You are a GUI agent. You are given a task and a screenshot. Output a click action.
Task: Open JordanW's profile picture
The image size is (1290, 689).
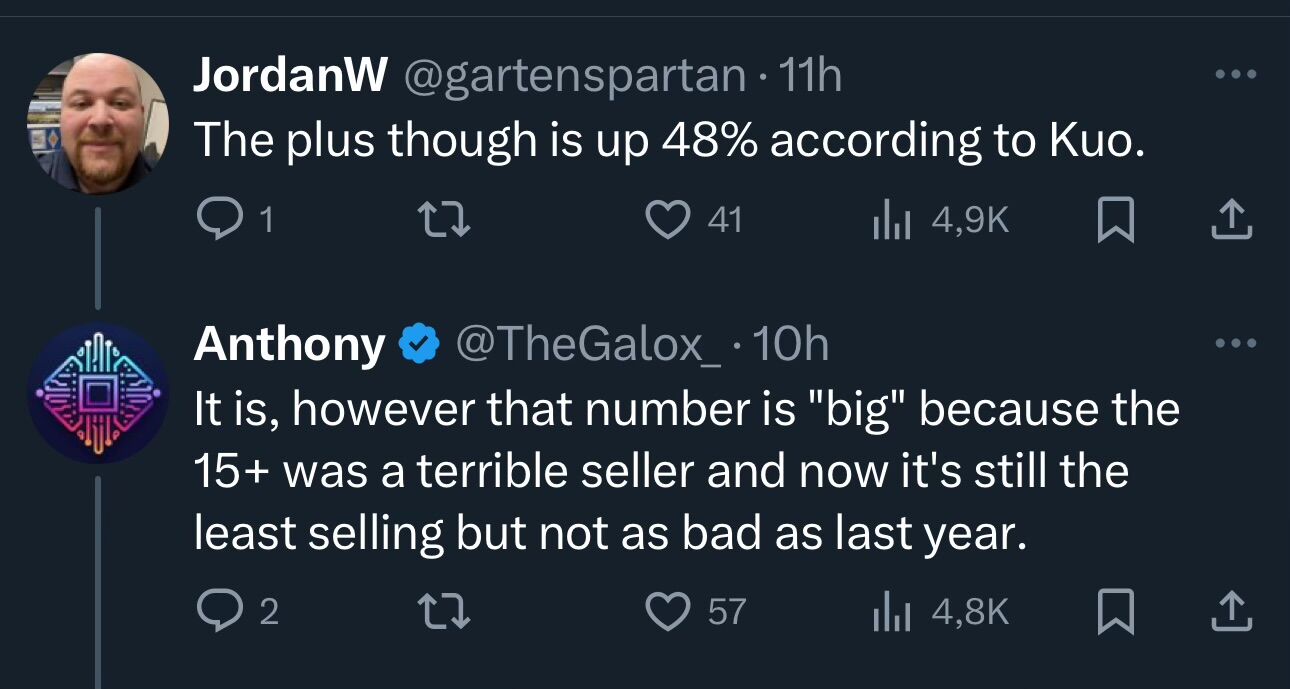pos(97,121)
